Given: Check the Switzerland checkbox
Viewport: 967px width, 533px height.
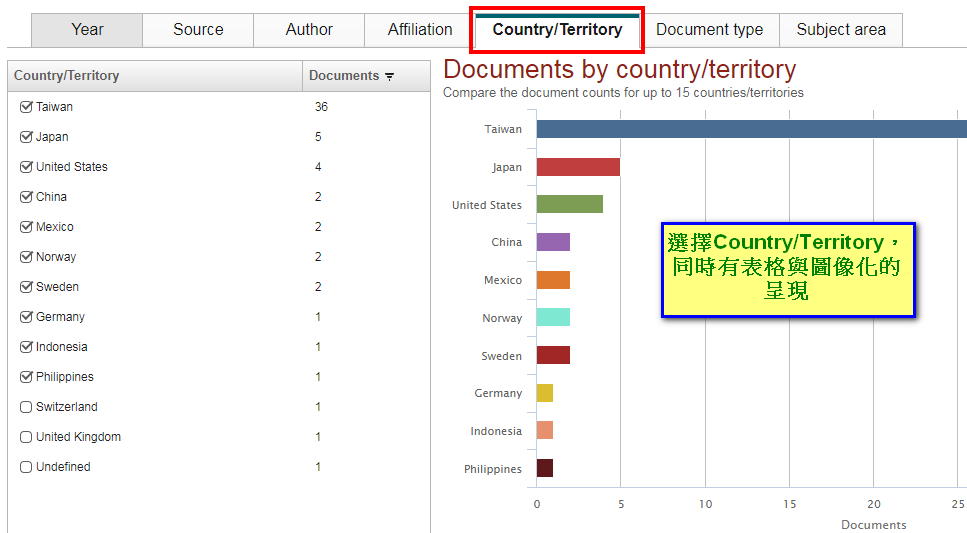Looking at the screenshot, I should [26, 407].
